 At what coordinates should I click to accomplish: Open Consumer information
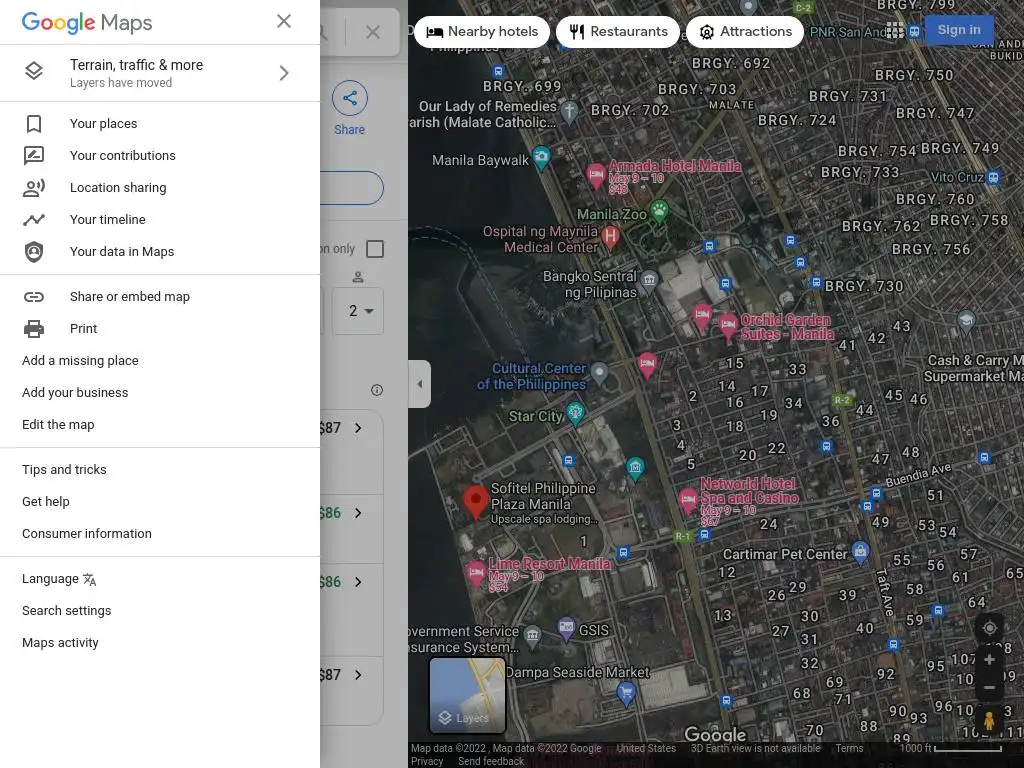click(87, 534)
